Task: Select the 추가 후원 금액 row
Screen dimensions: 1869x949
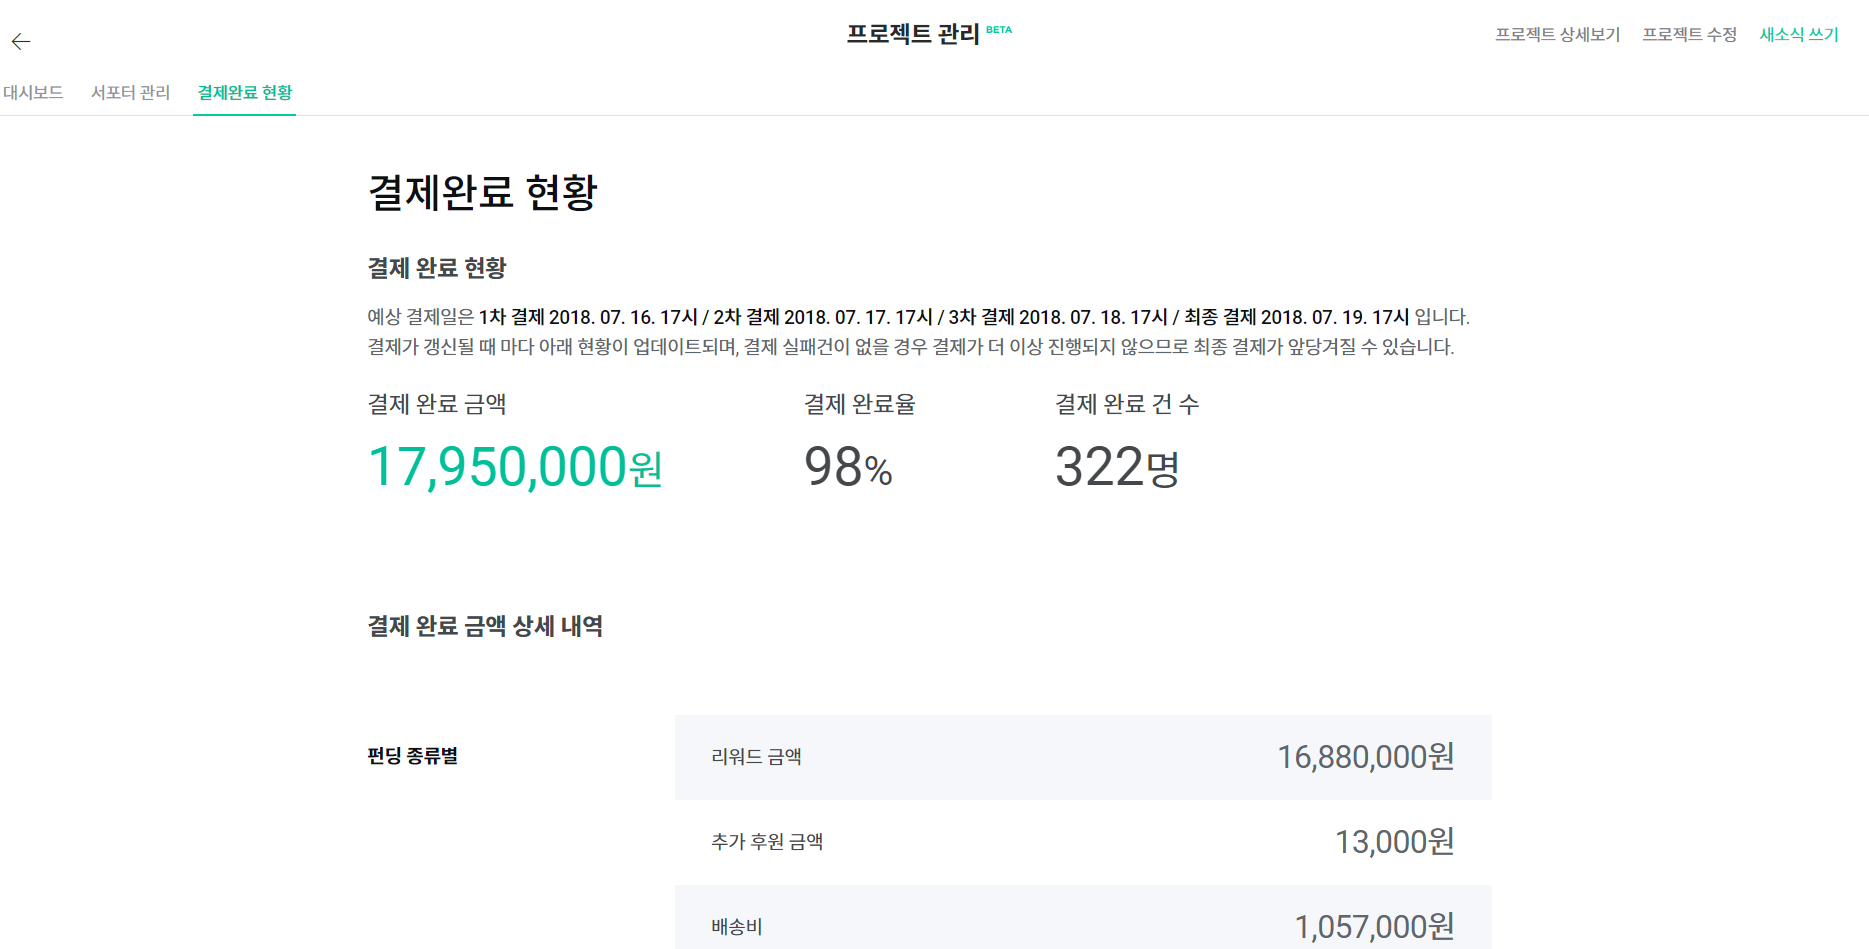Action: 1083,842
